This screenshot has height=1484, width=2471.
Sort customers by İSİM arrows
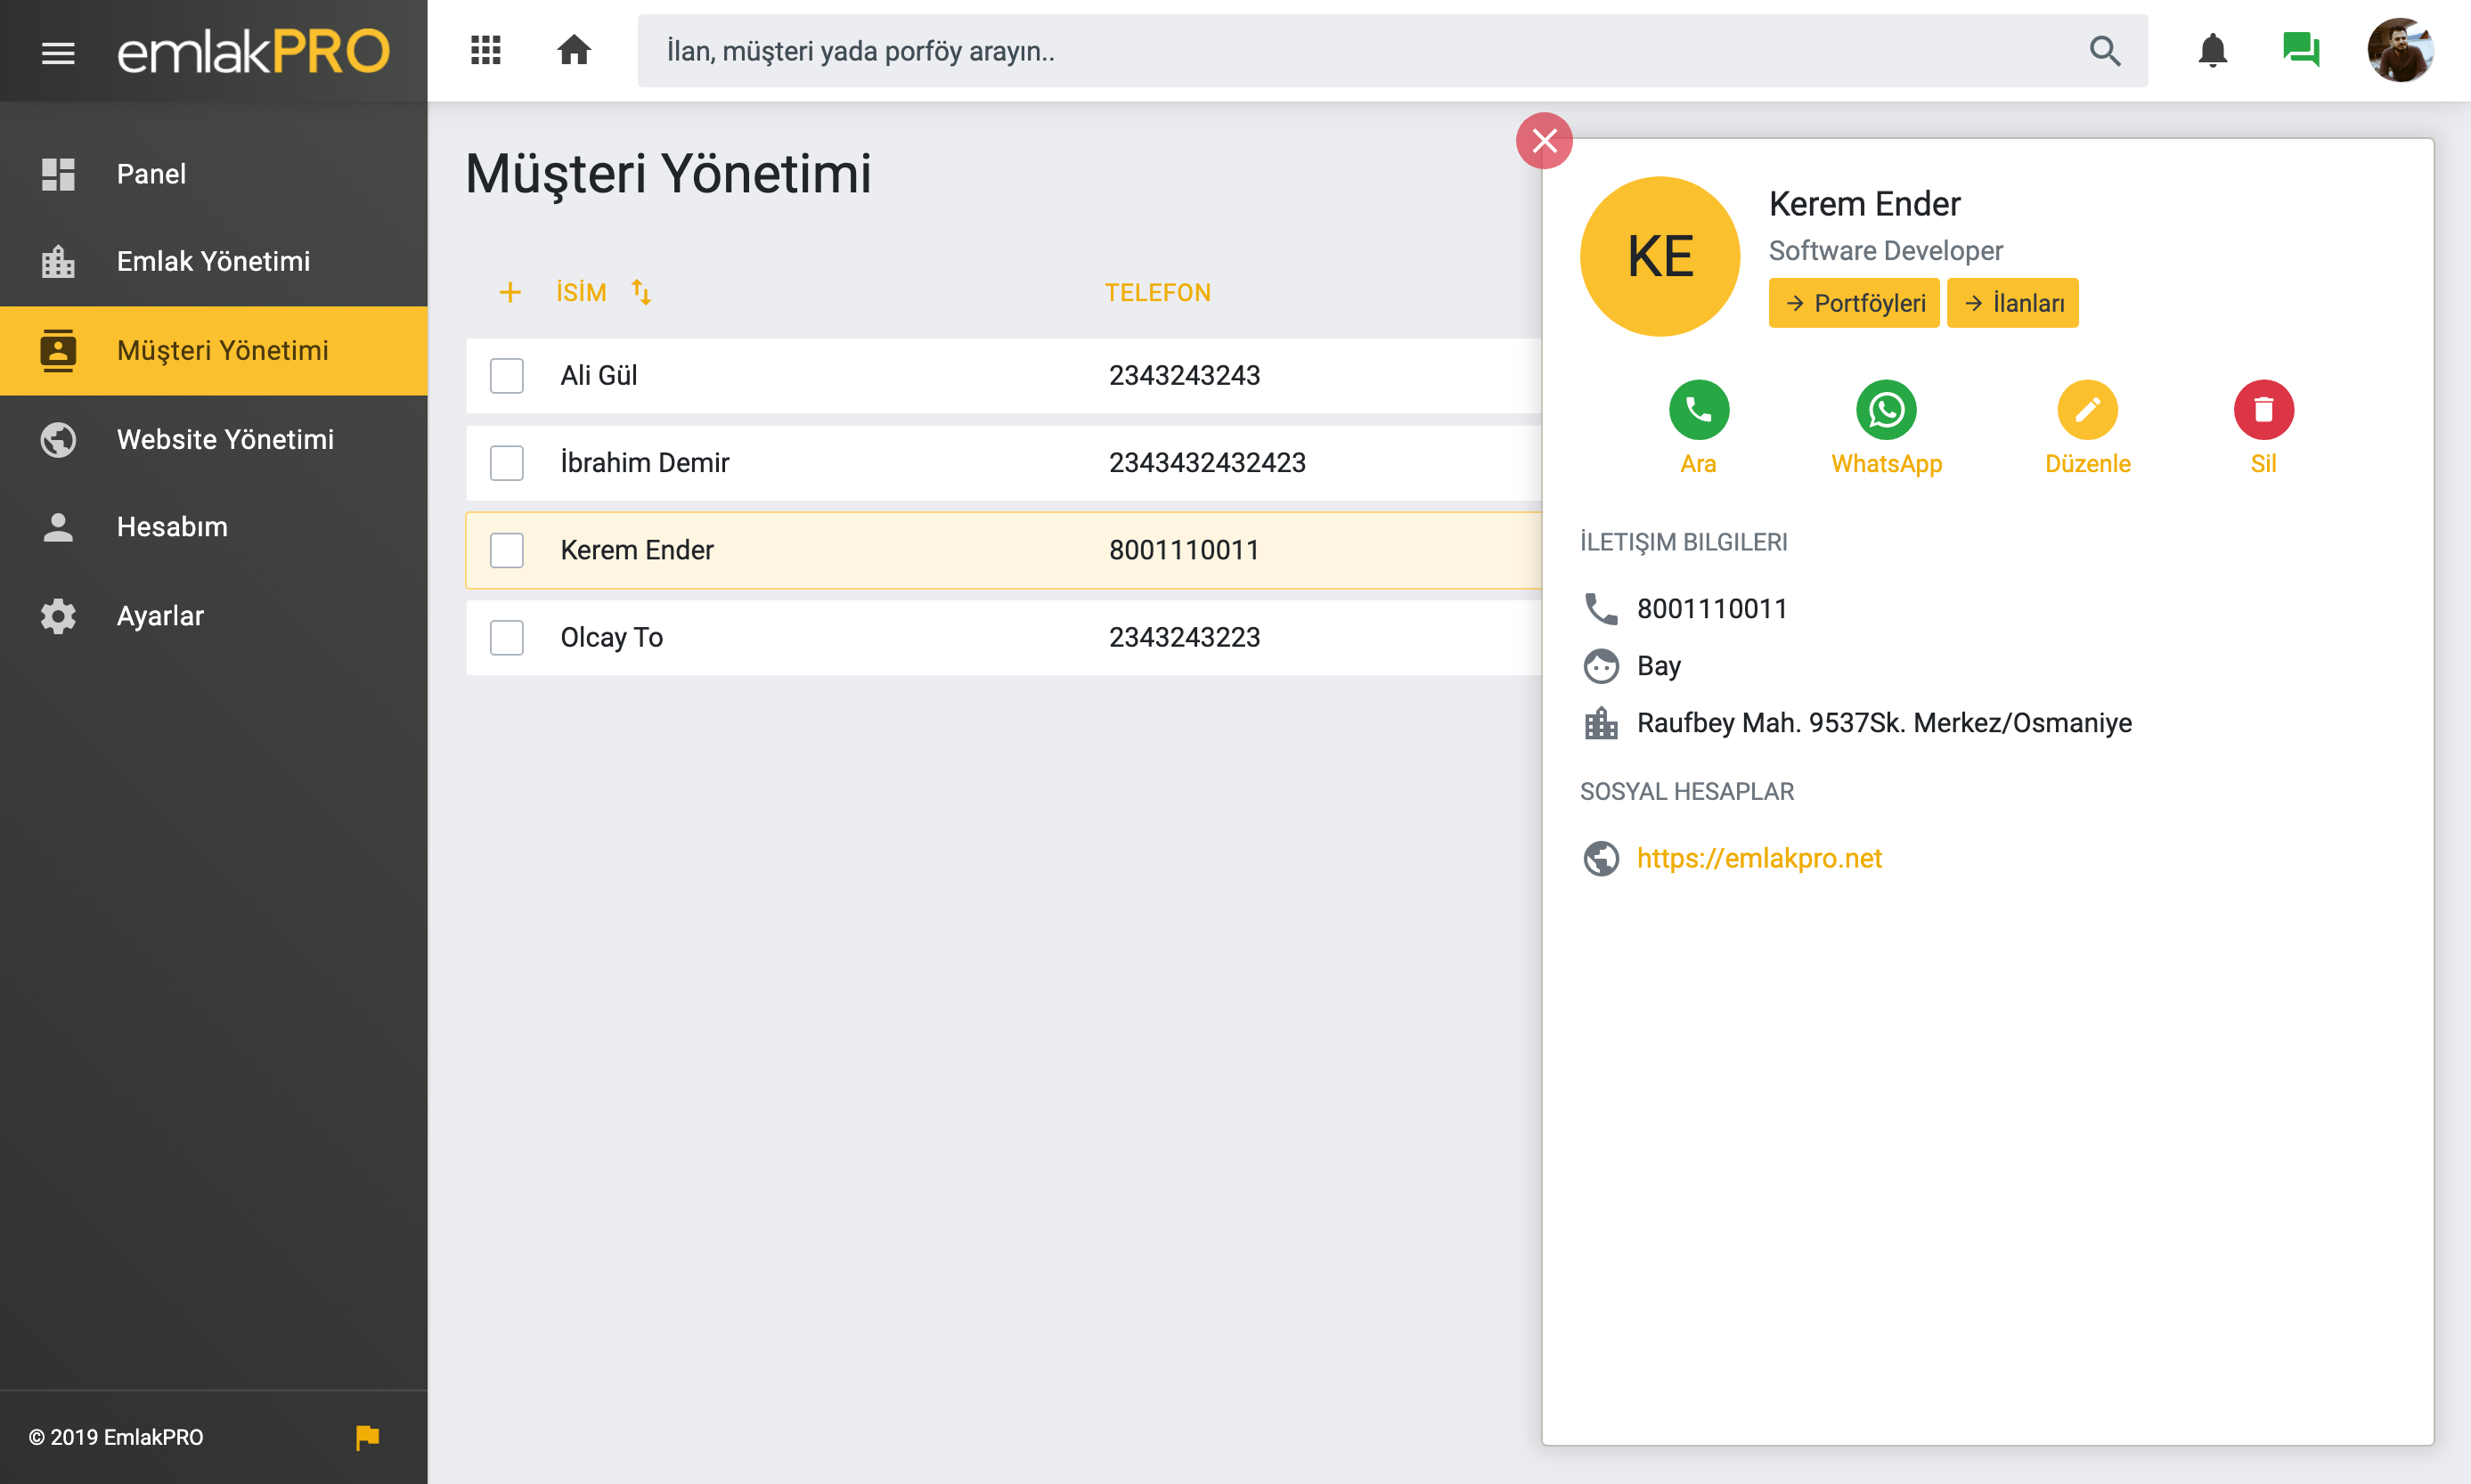641,292
